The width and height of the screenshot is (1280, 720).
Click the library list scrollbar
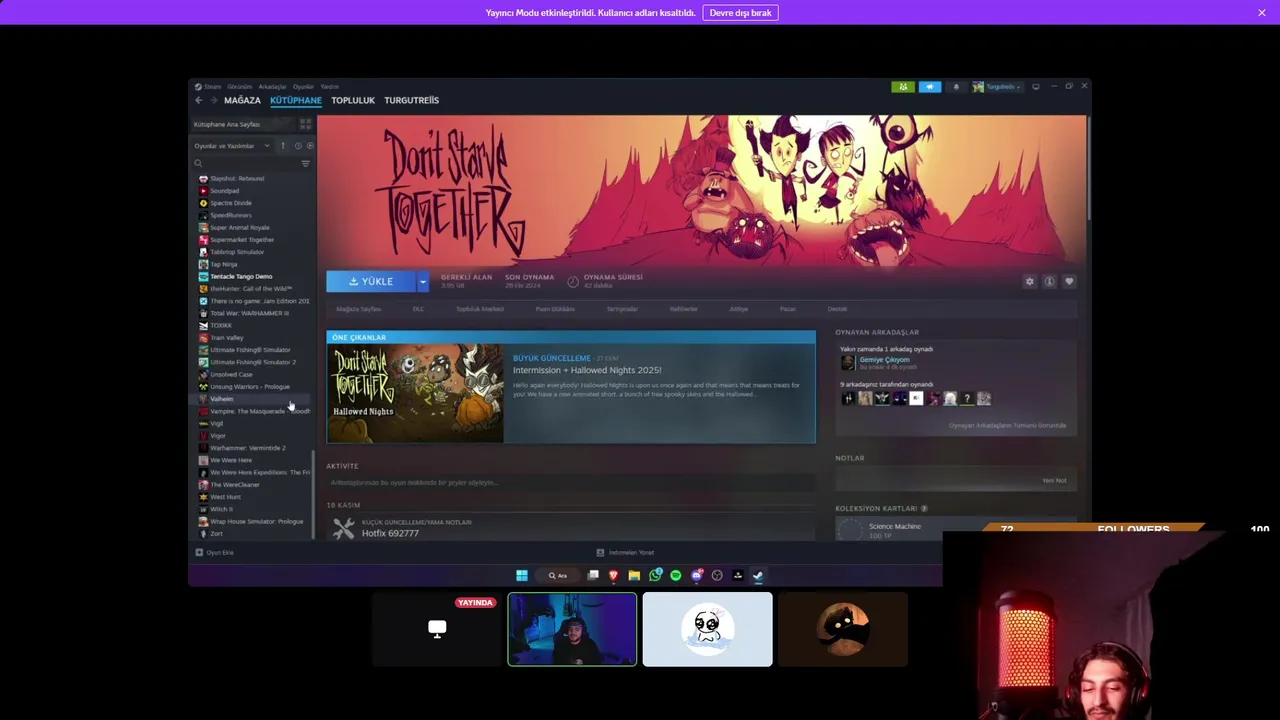pyautogui.click(x=314, y=494)
